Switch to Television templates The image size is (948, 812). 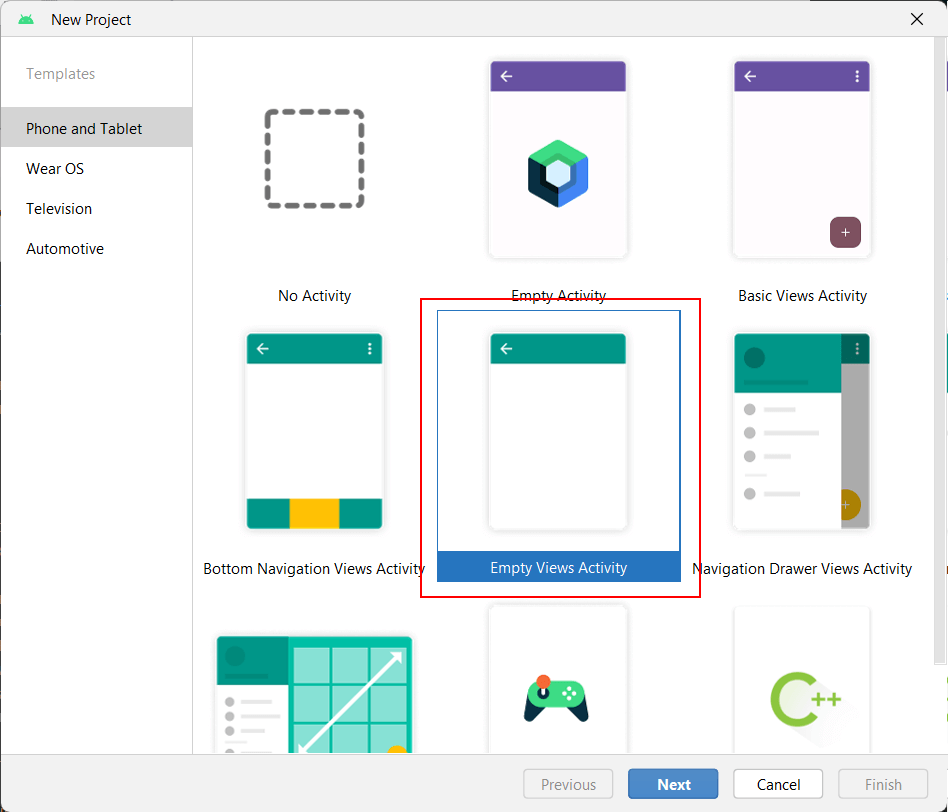pos(59,208)
